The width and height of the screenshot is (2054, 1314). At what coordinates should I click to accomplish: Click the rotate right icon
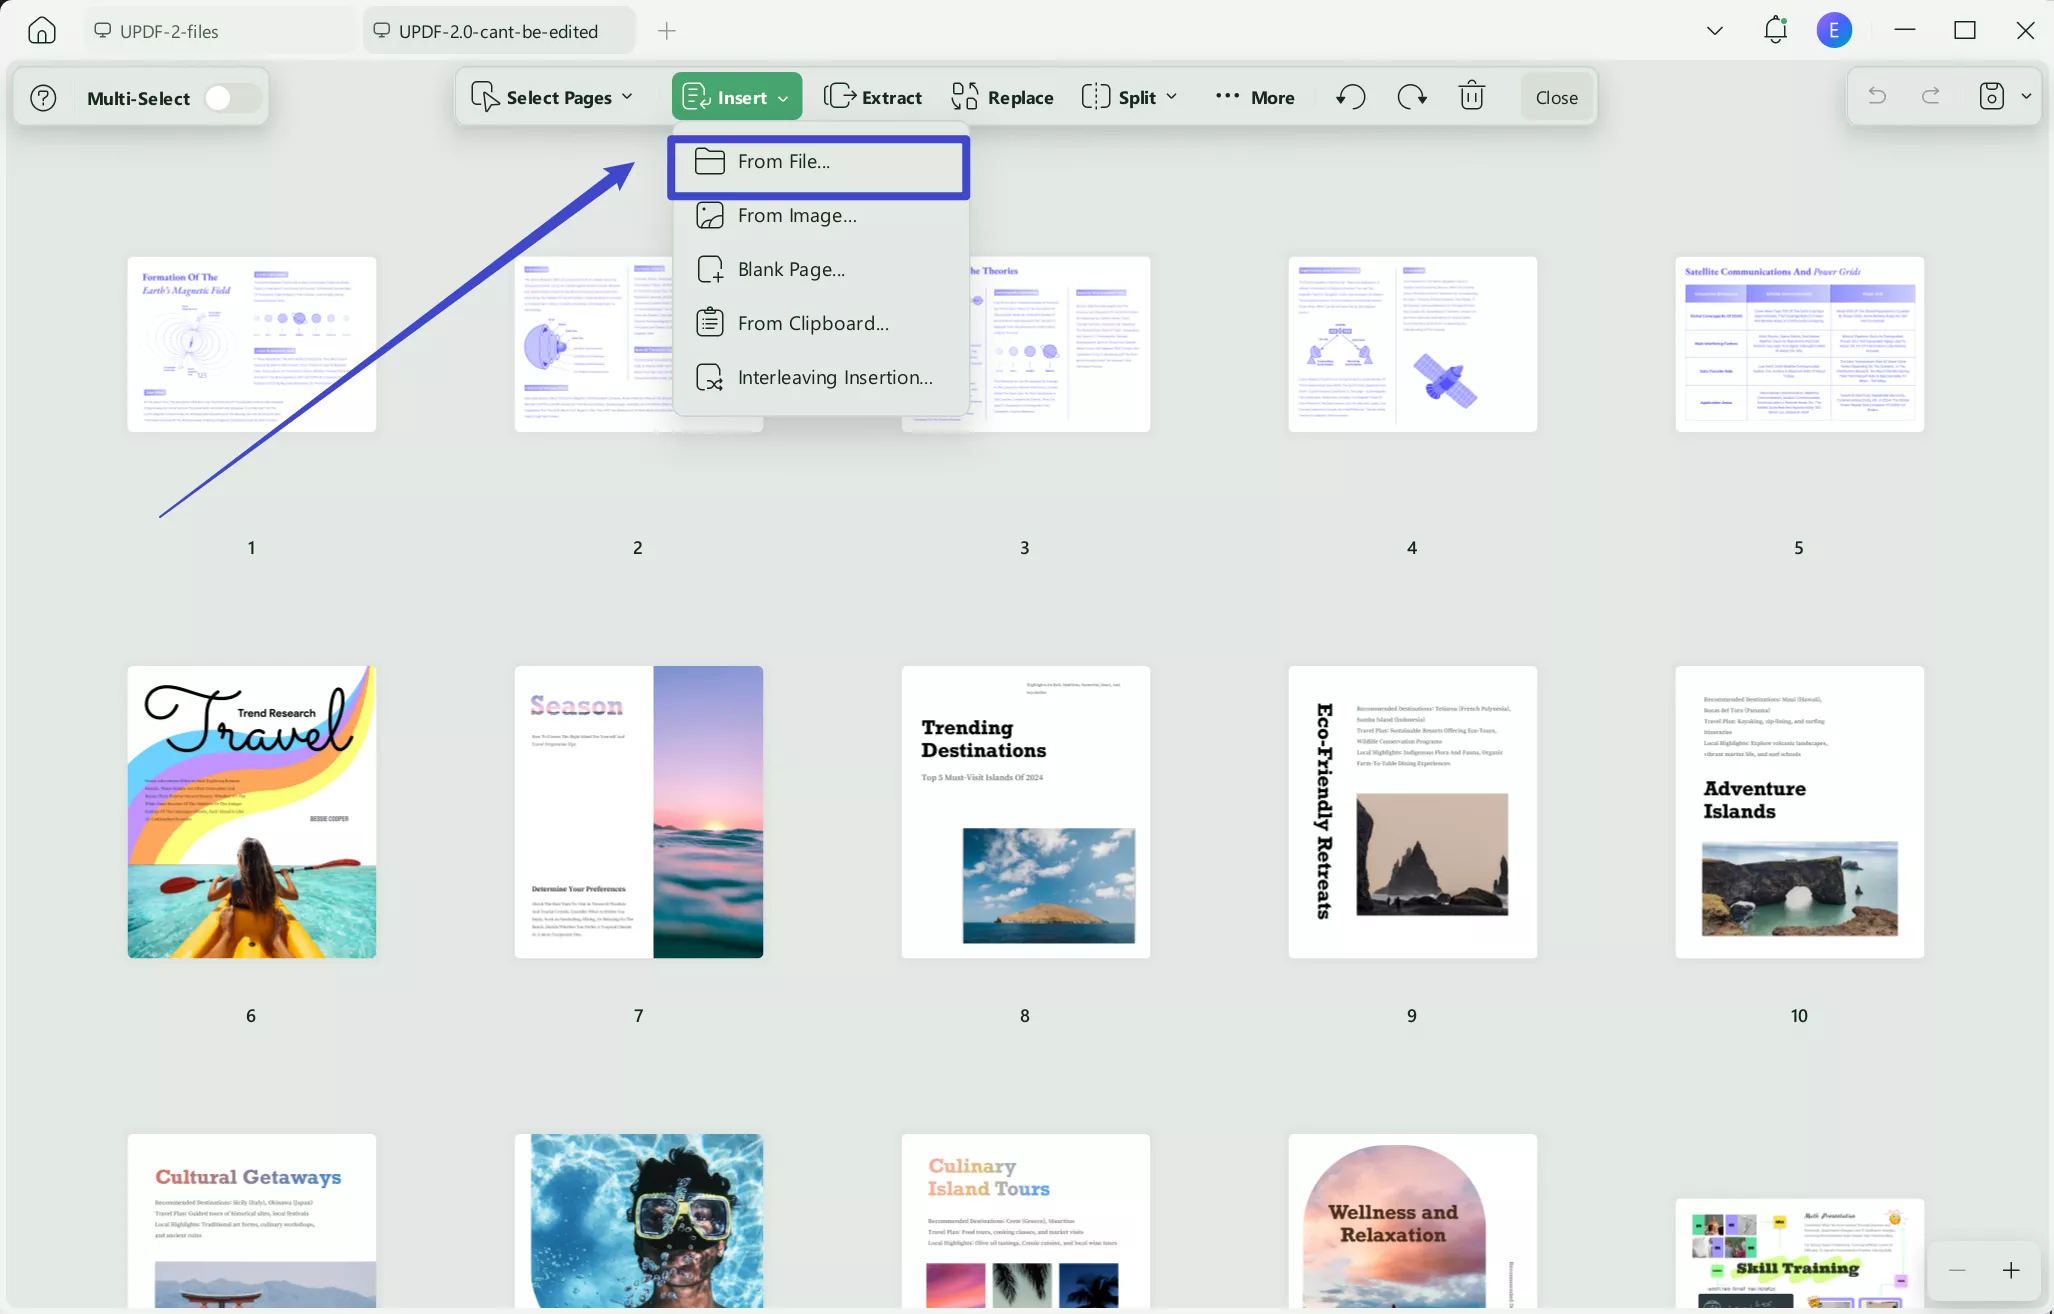[1411, 96]
